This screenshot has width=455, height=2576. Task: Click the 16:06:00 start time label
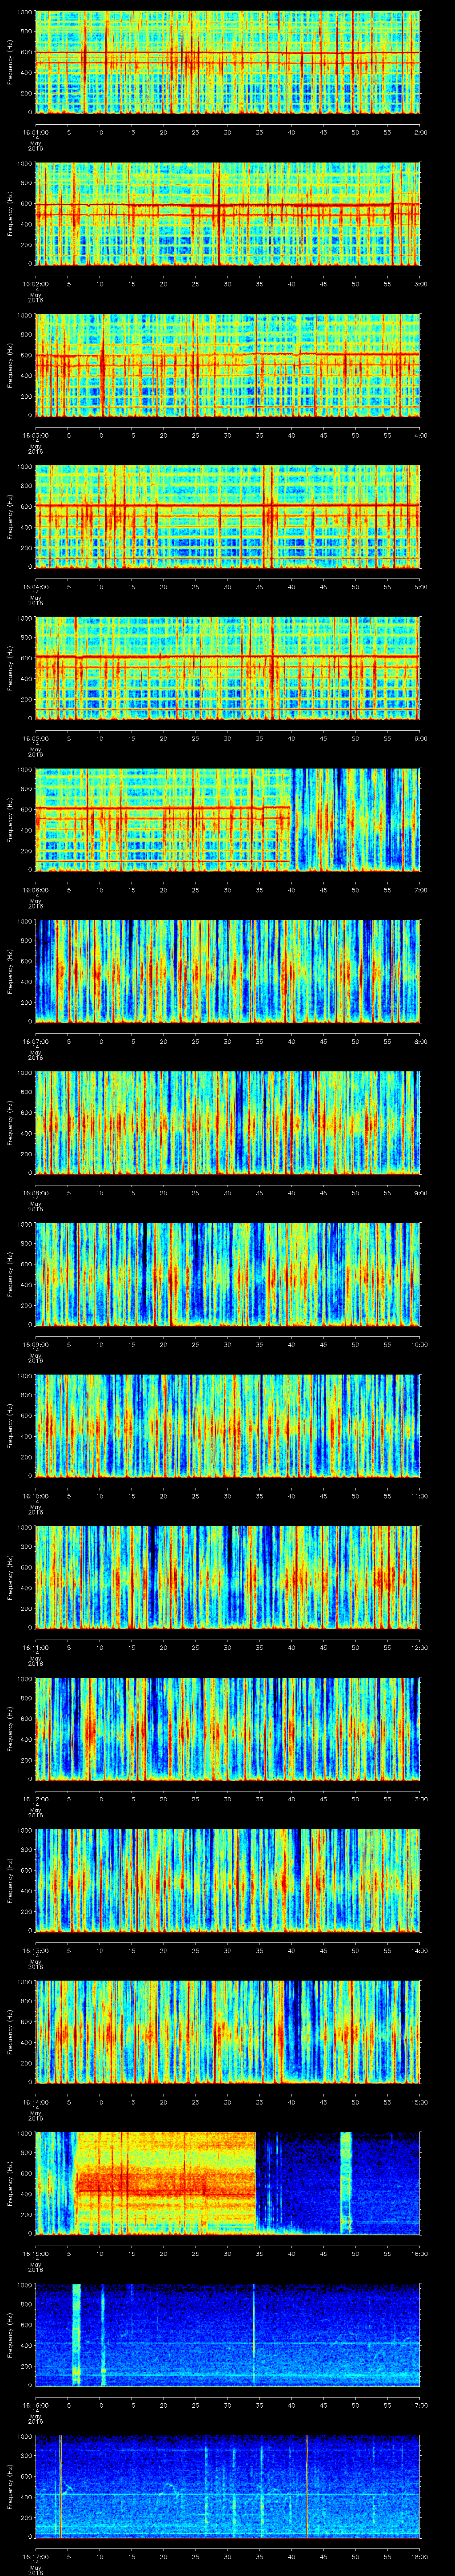pyautogui.click(x=36, y=890)
